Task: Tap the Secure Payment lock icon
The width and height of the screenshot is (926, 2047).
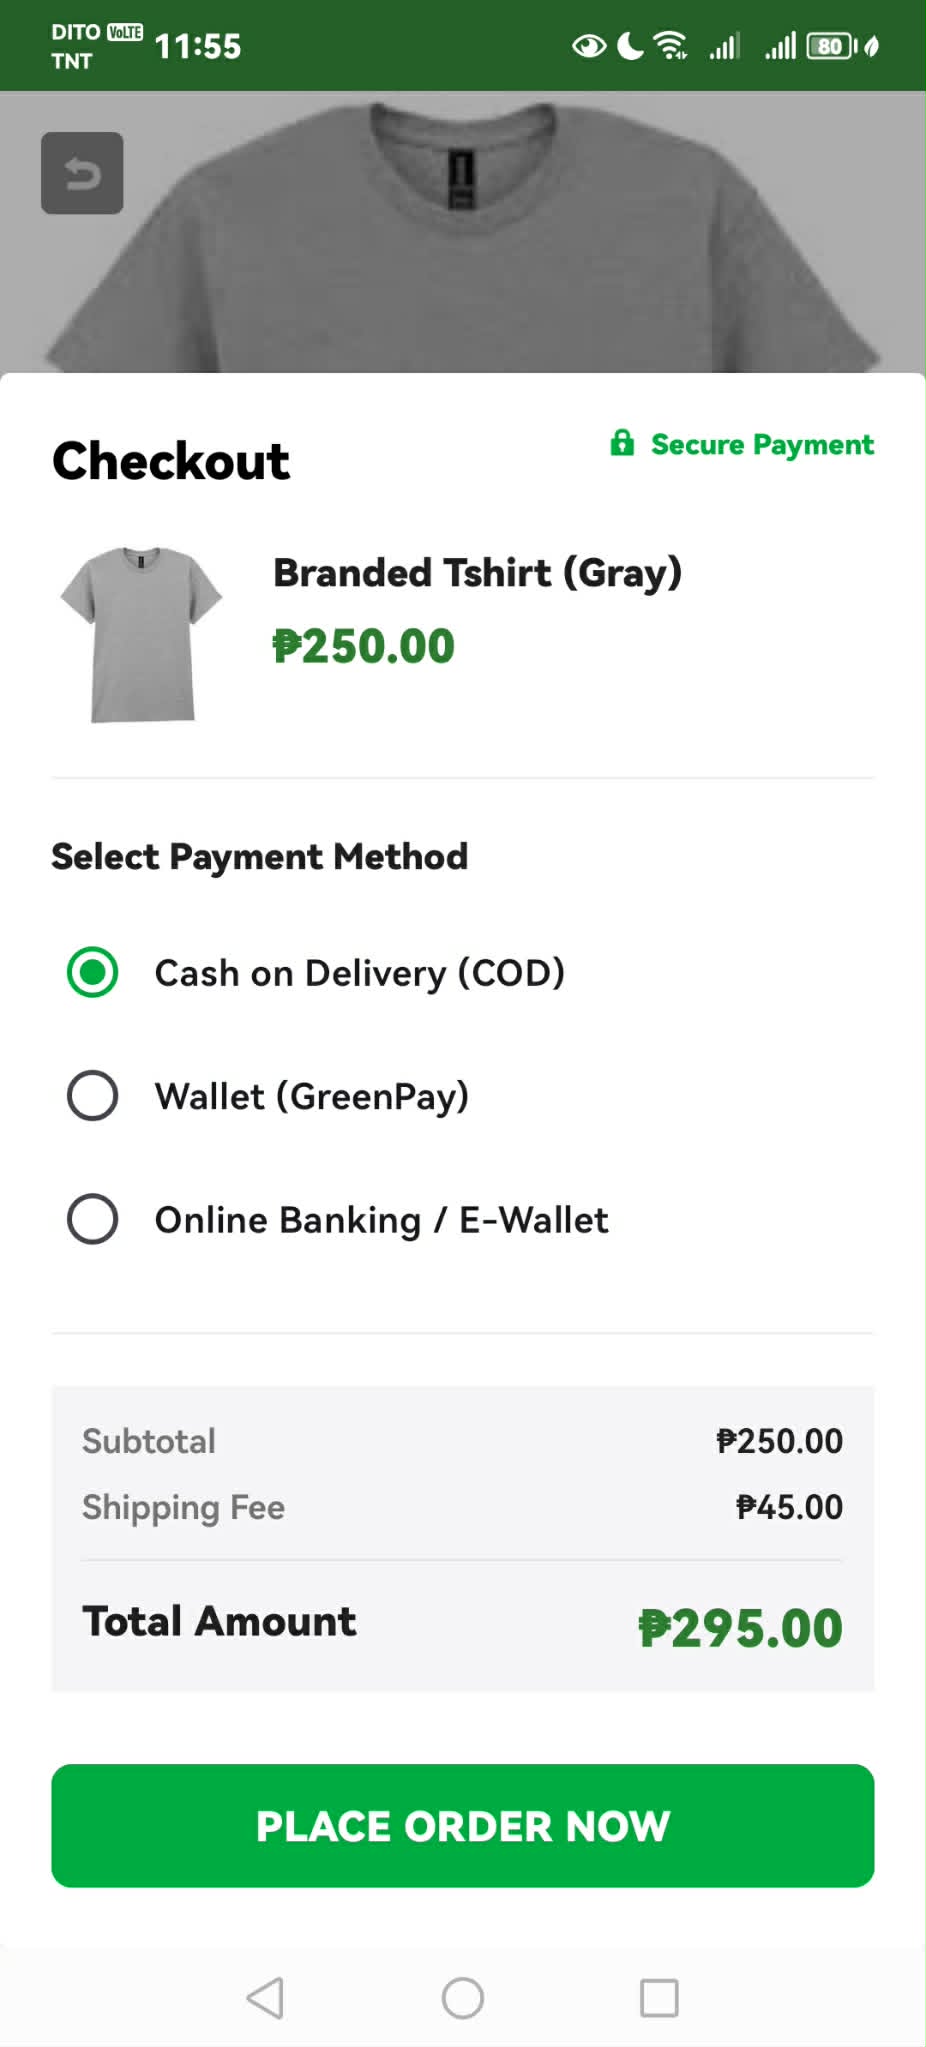Action: click(x=622, y=443)
